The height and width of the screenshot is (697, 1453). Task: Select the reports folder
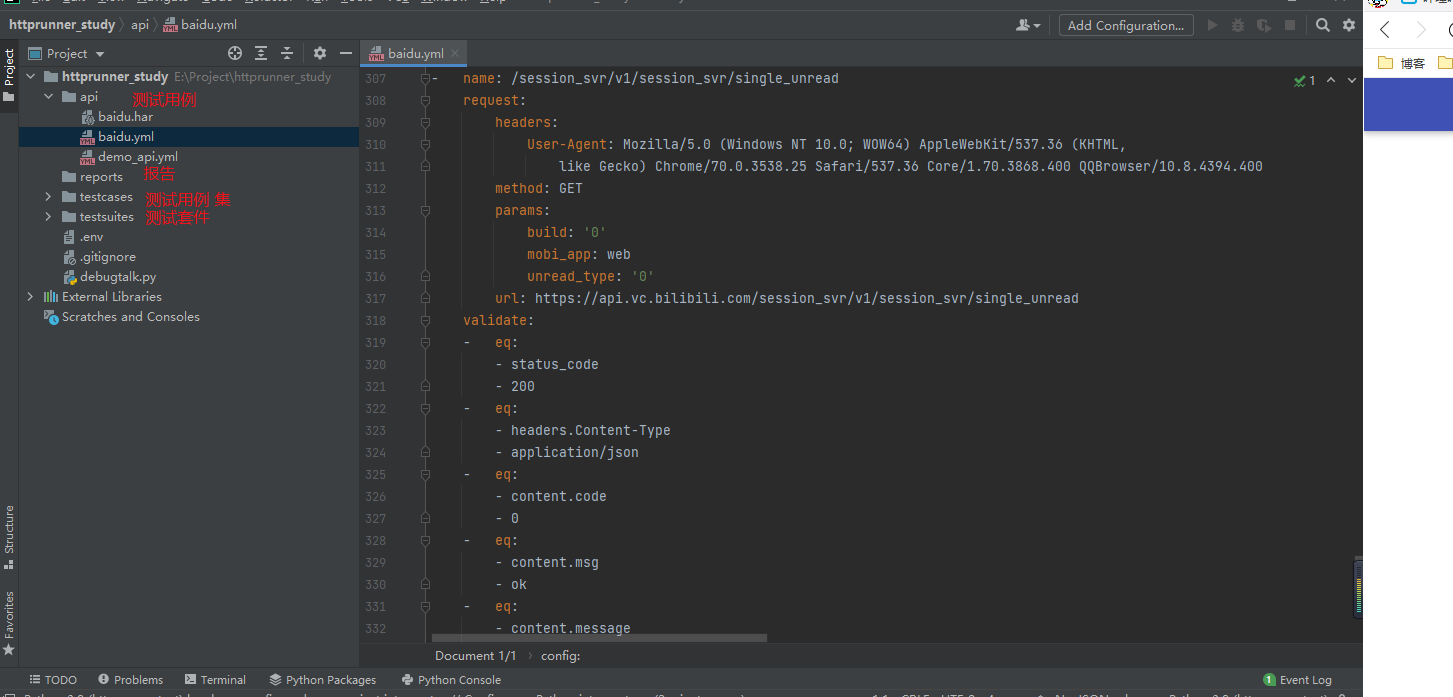[x=92, y=177]
